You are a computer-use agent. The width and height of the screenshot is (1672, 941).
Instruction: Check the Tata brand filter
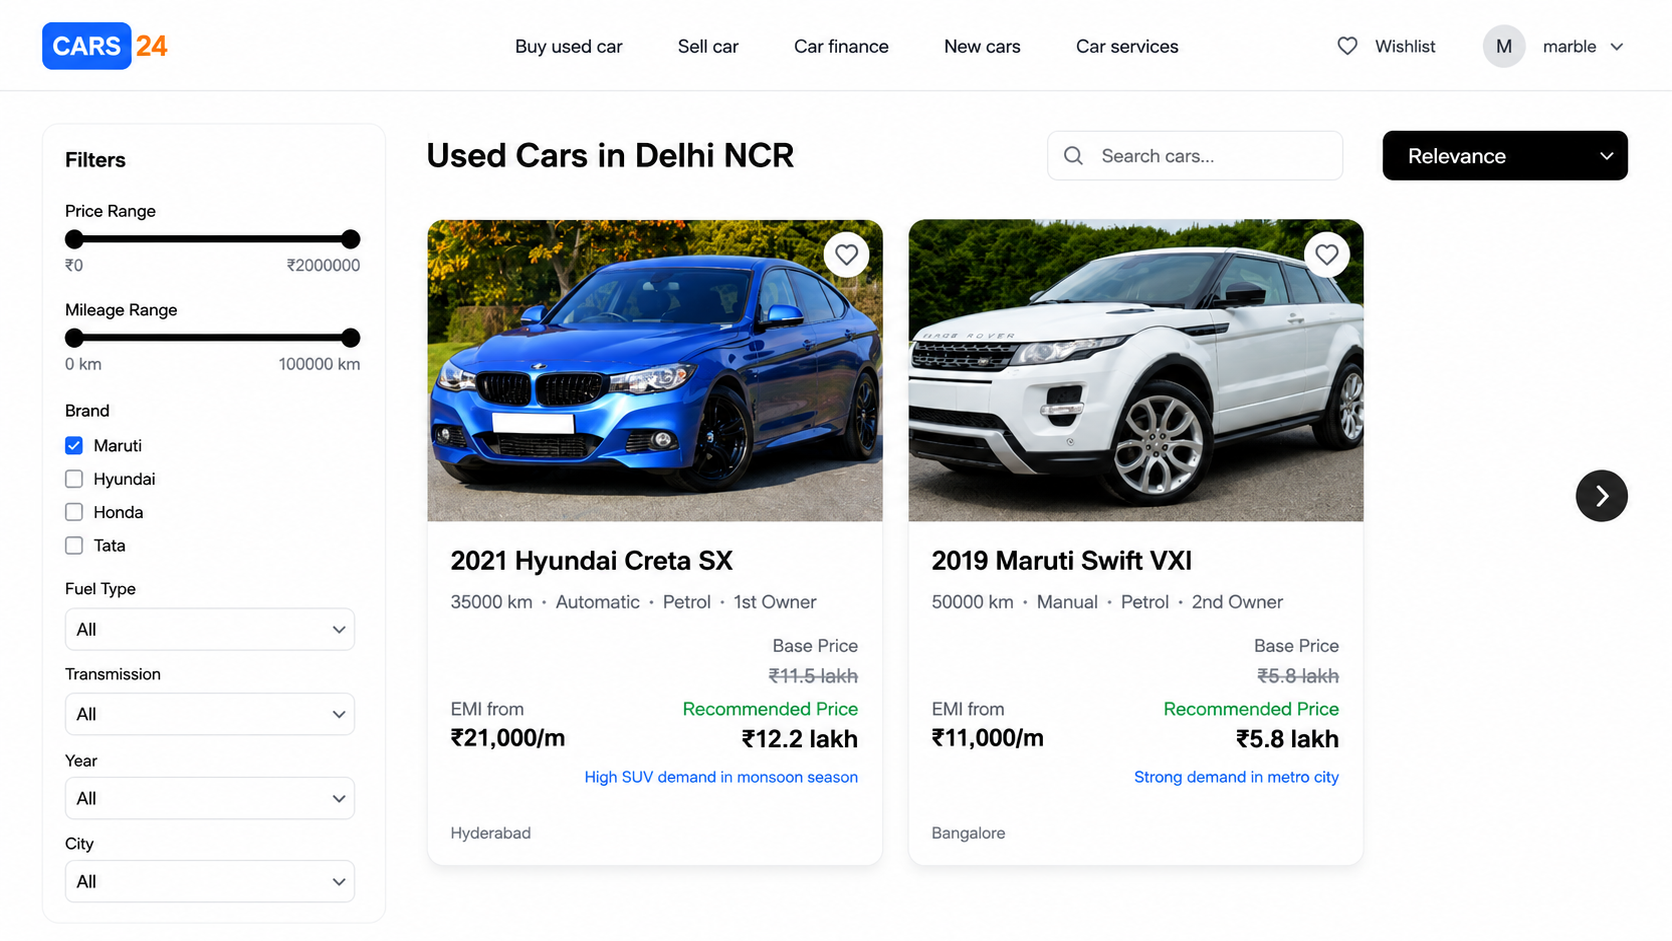pyautogui.click(x=74, y=546)
